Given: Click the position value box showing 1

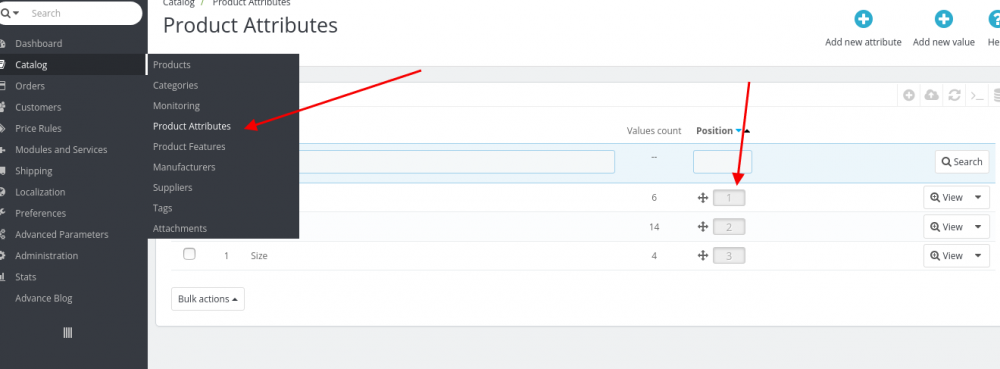Looking at the screenshot, I should 729,198.
